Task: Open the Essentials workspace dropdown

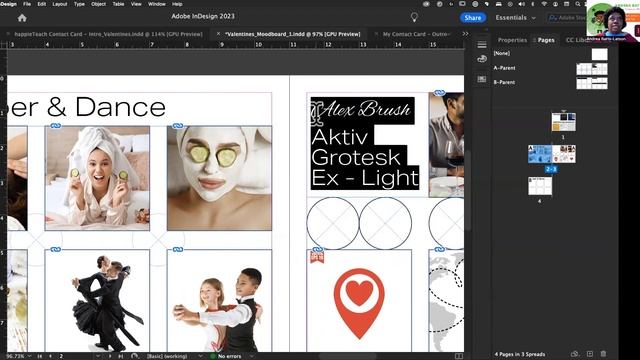Action: tap(516, 18)
